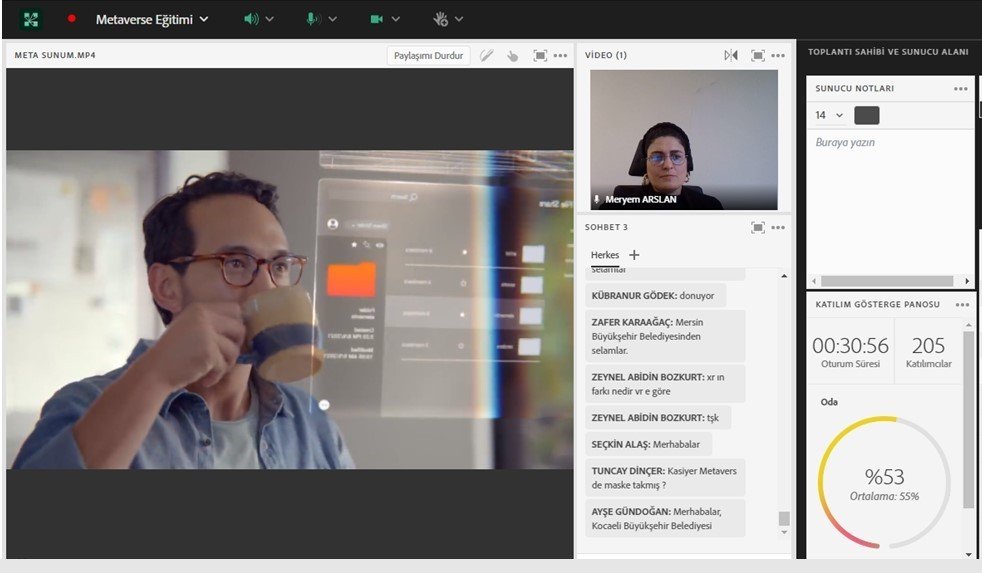Click ZEYNEL ABİDİN BOZKURT 'xr ın farkı' message
Screen dimensions: 982x573
665,384
